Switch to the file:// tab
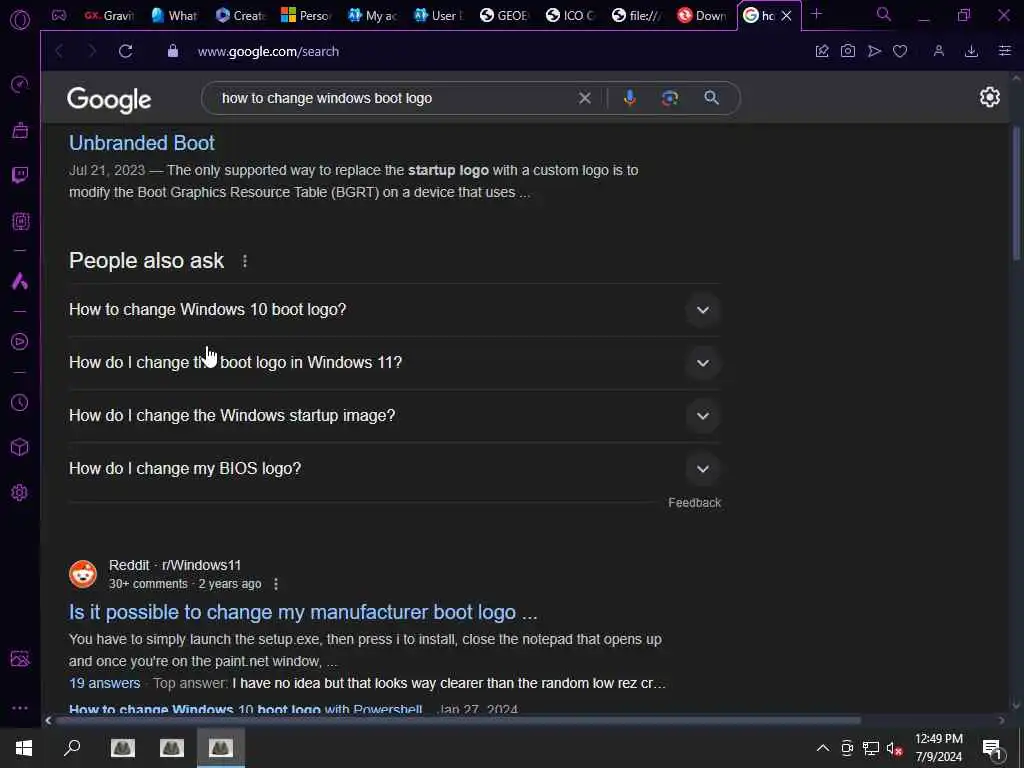Viewport: 1024px width, 768px height. (636, 16)
